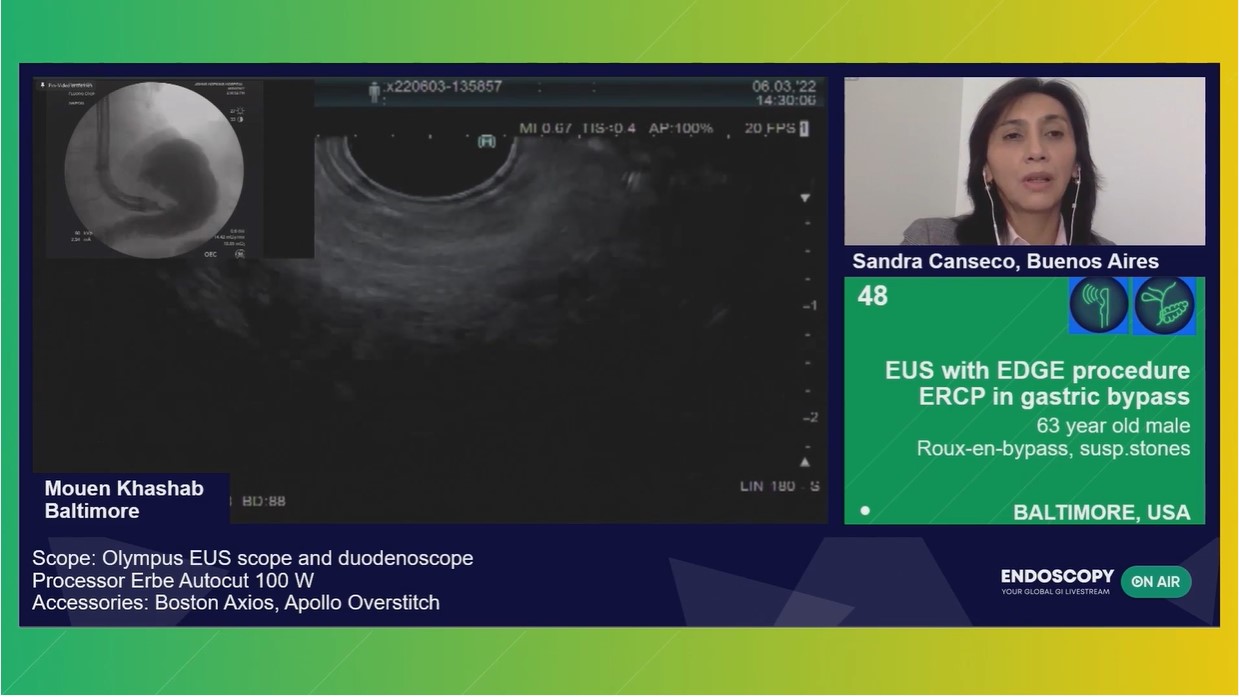The image size is (1239, 697).
Task: Toggle the AP:100% acoustic power indicator
Action: (x=681, y=128)
